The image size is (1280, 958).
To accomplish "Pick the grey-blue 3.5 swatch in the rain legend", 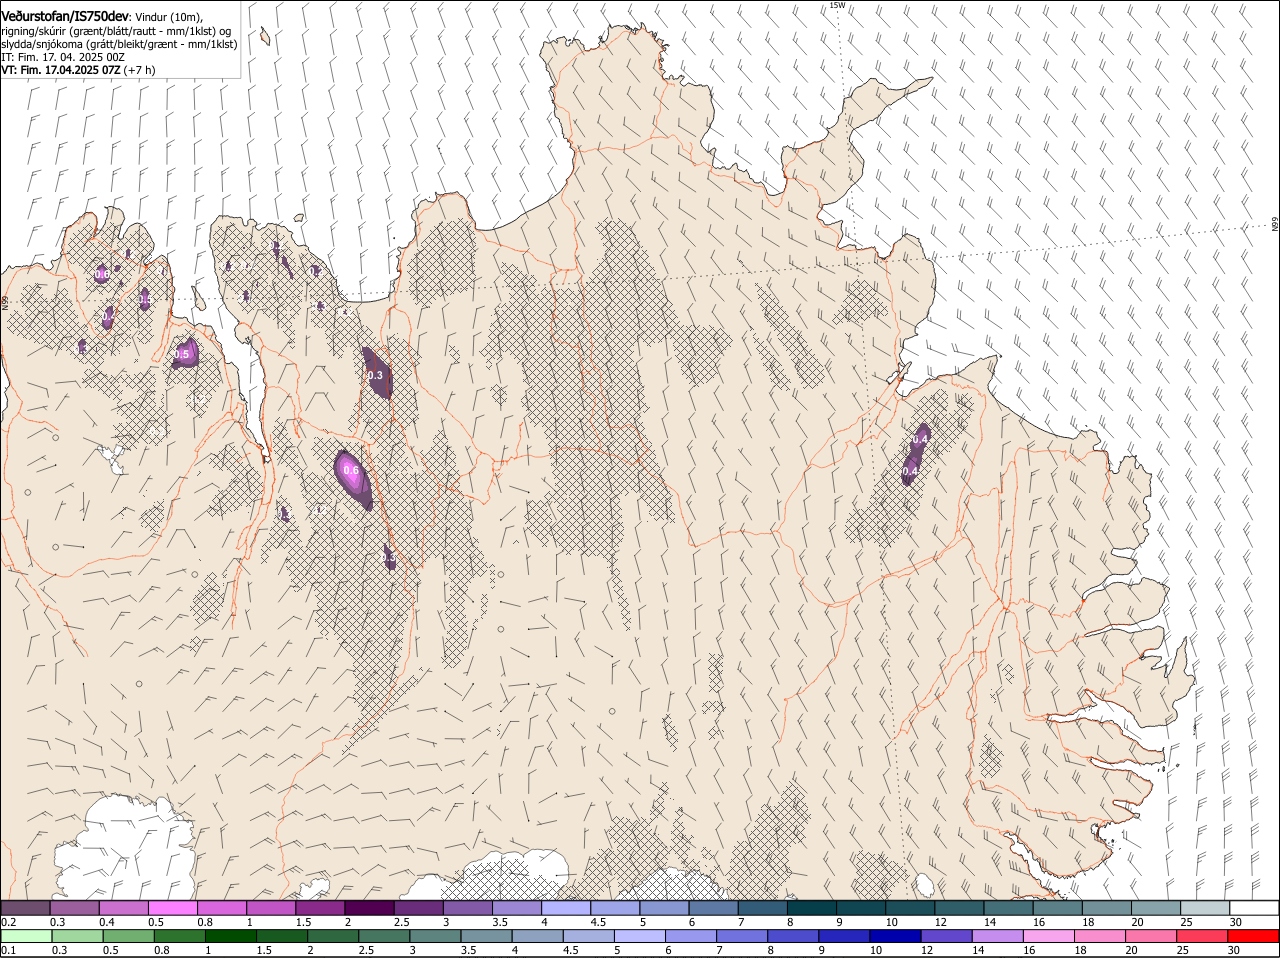I will [486, 936].
